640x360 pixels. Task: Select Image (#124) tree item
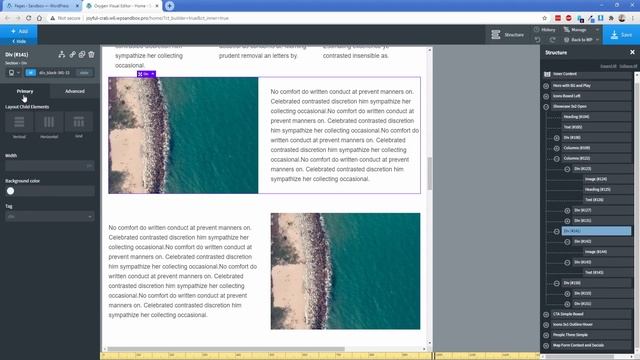(x=607, y=179)
